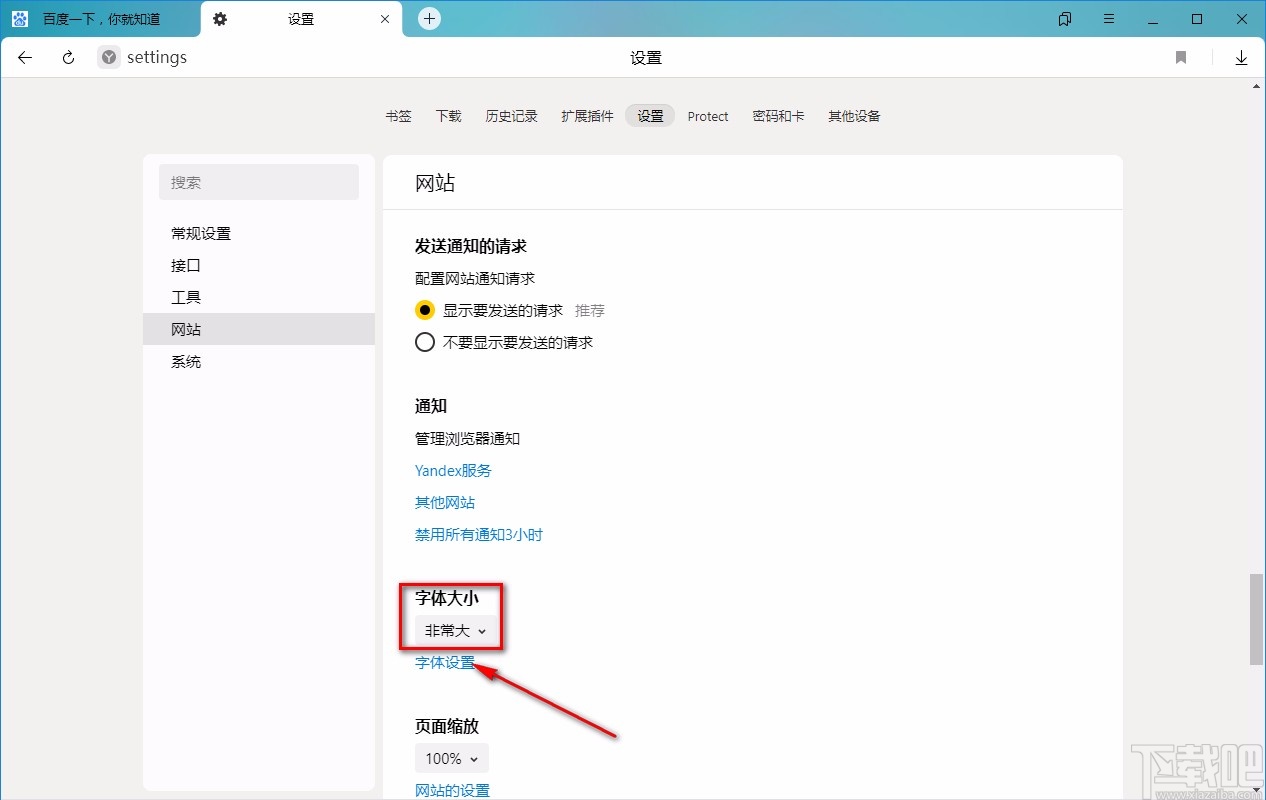Open the 字体设置 link
Image resolution: width=1266 pixels, height=800 pixels.
click(444, 662)
